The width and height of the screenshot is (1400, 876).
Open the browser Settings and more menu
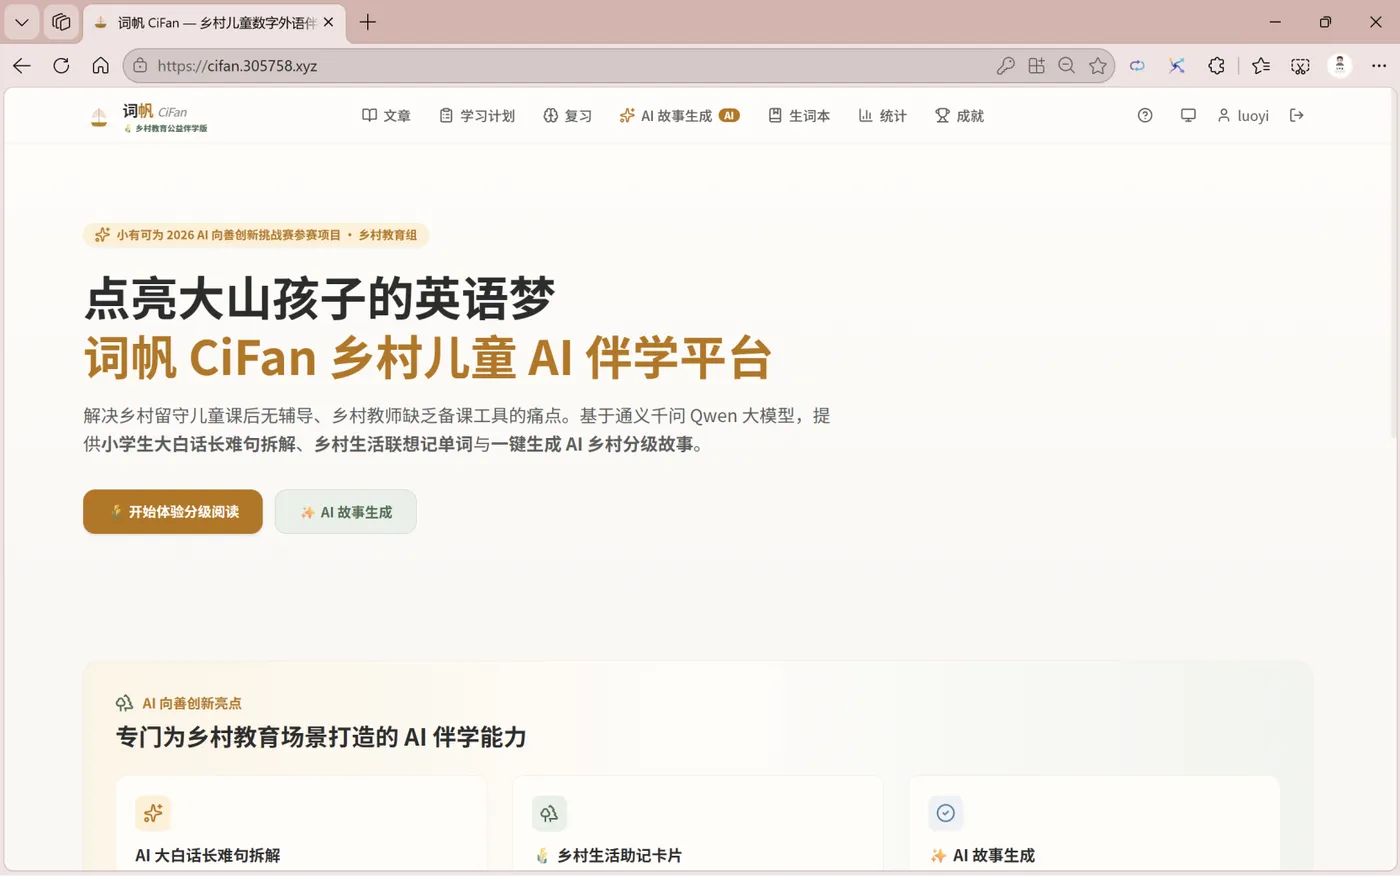coord(1379,66)
